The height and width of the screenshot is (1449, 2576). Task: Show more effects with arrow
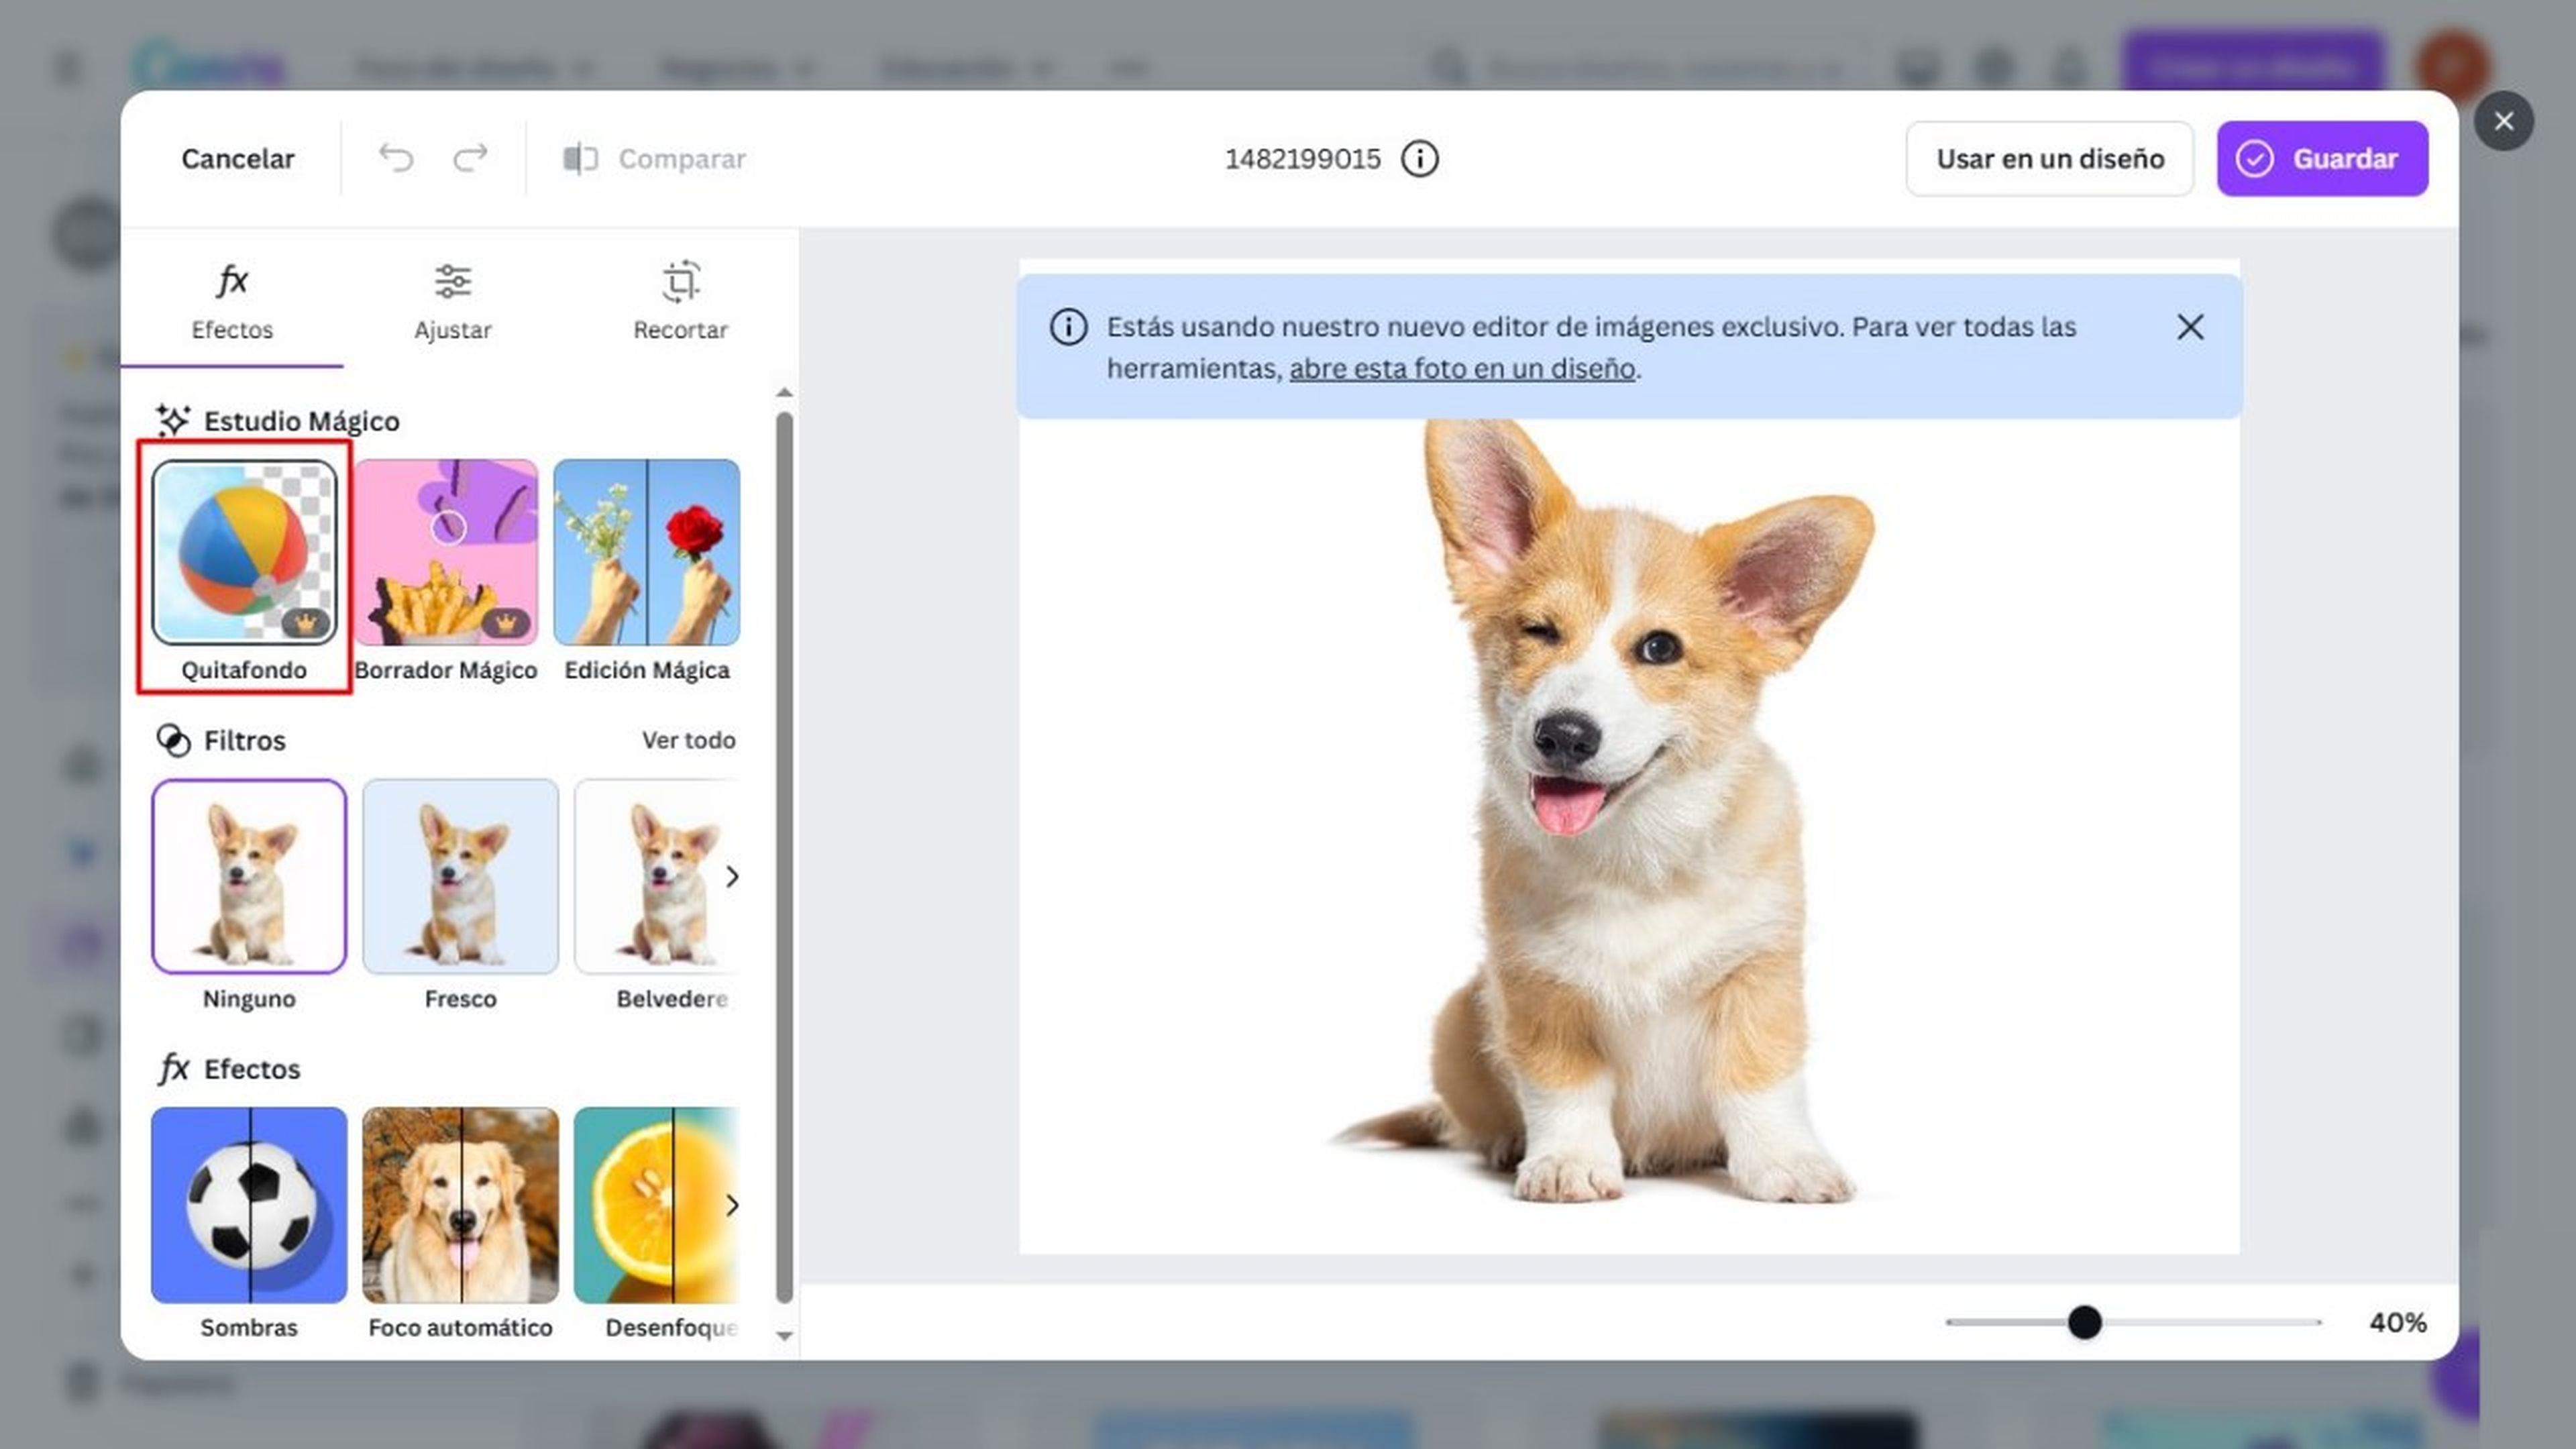pos(732,1205)
